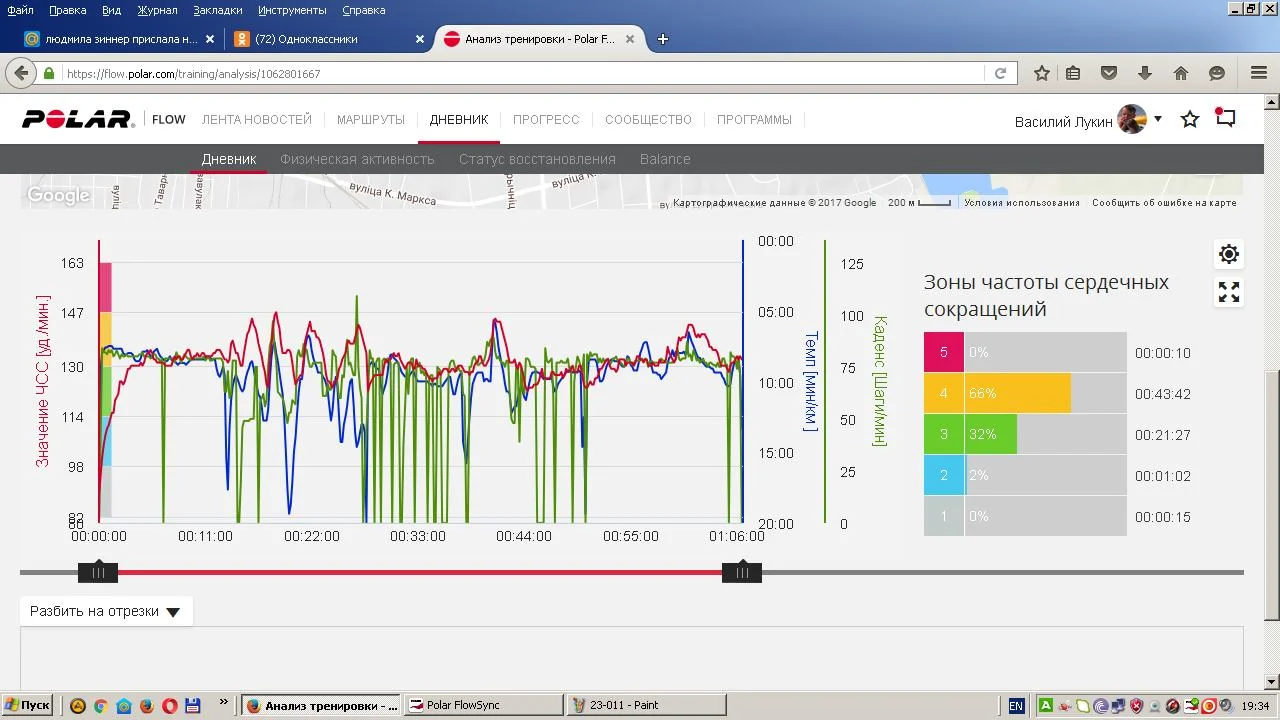Click the Василий Лукин profile avatar
The image size is (1280, 720).
1132,119
